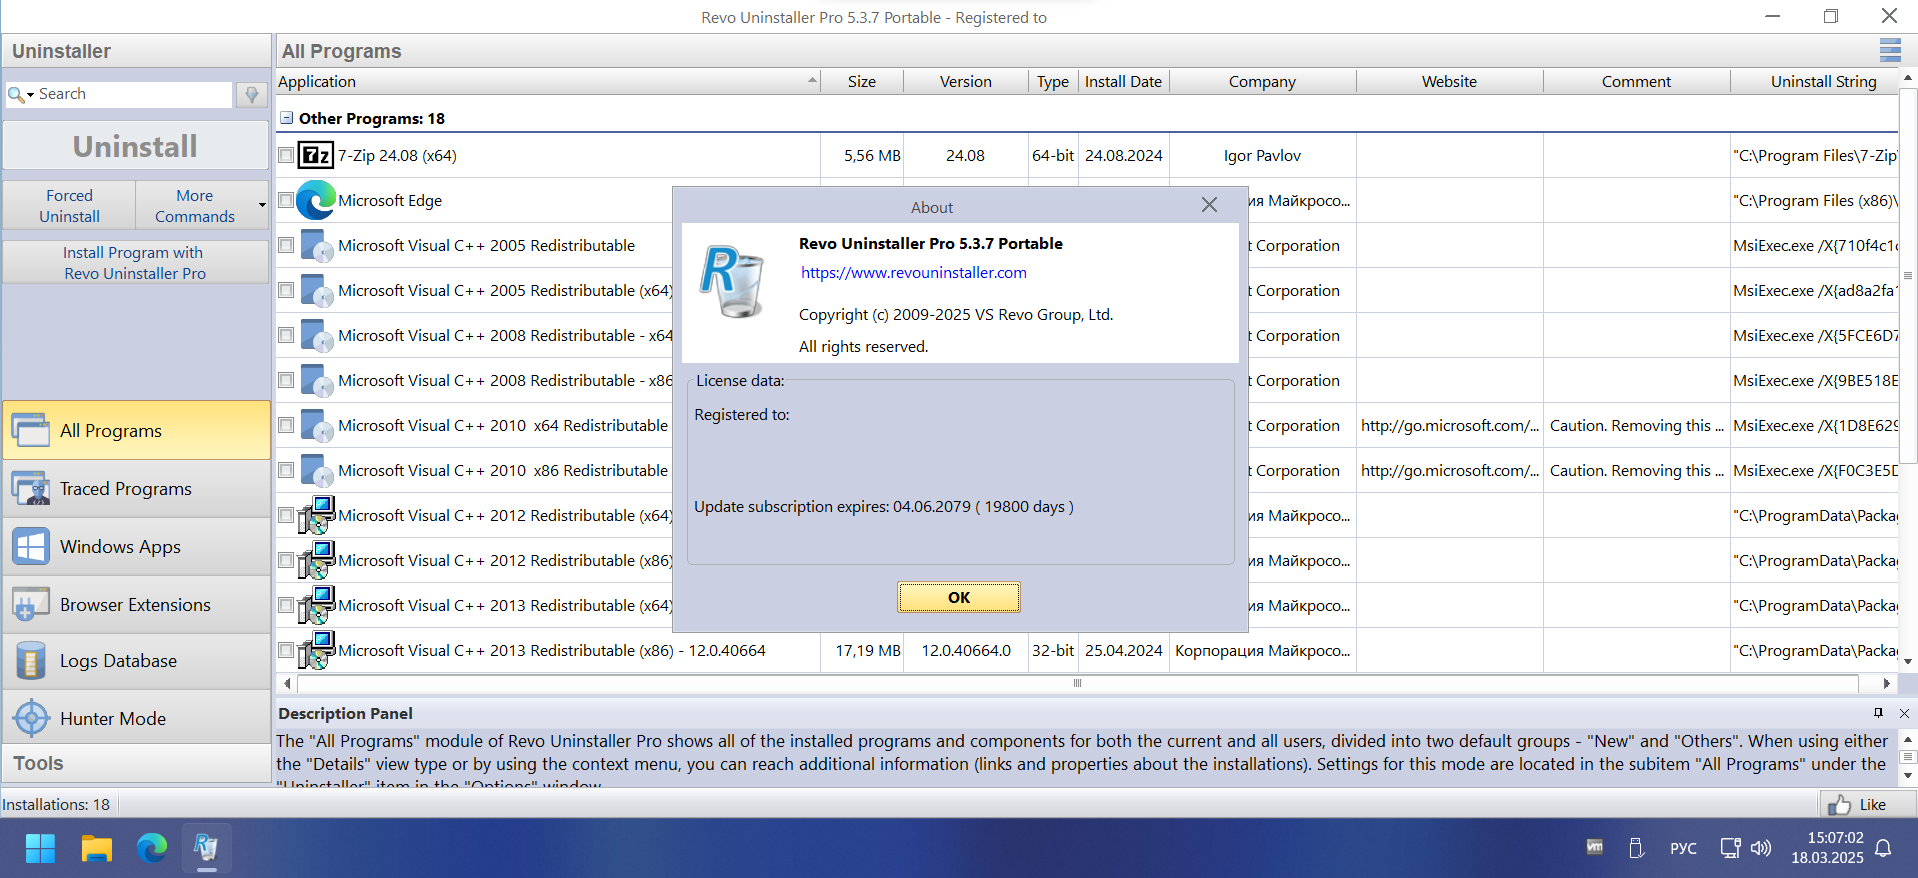Click the big Uninstall button

point(135,146)
